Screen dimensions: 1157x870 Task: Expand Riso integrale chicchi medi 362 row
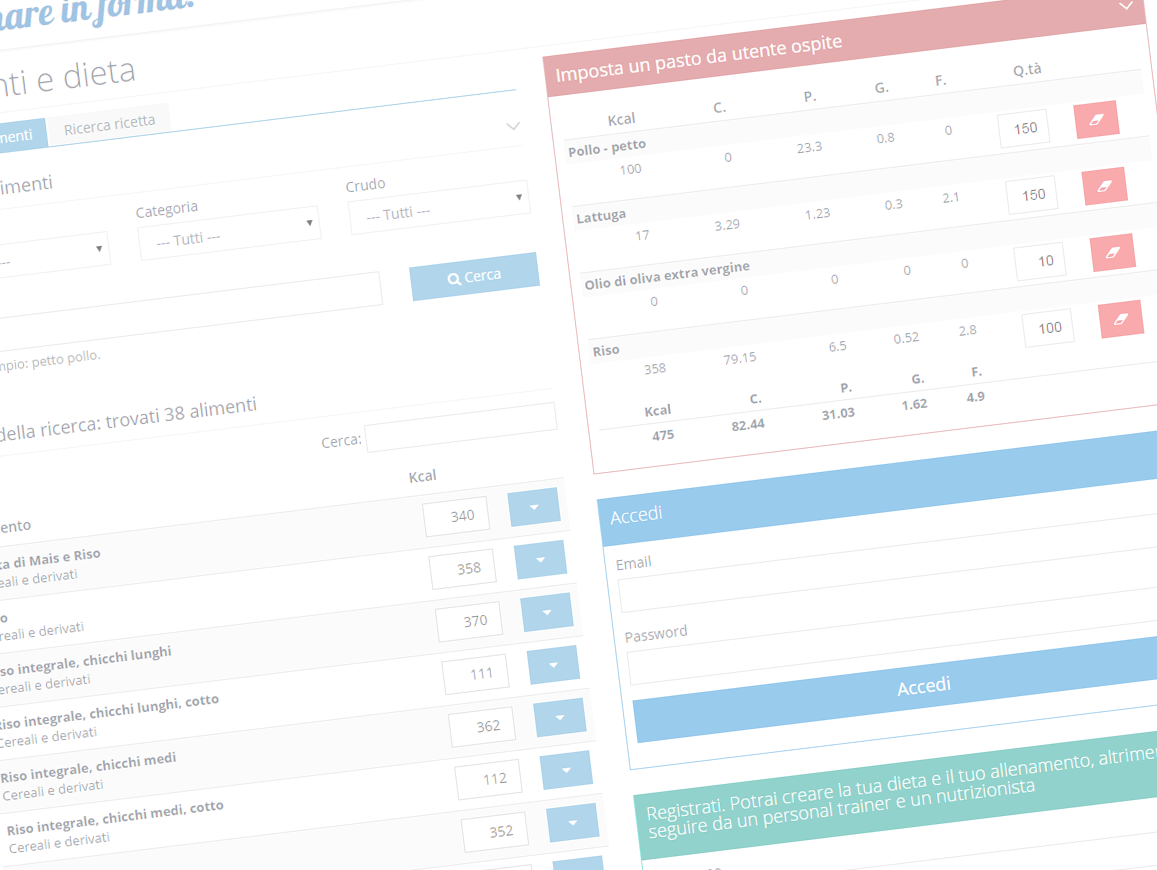[x=559, y=718]
